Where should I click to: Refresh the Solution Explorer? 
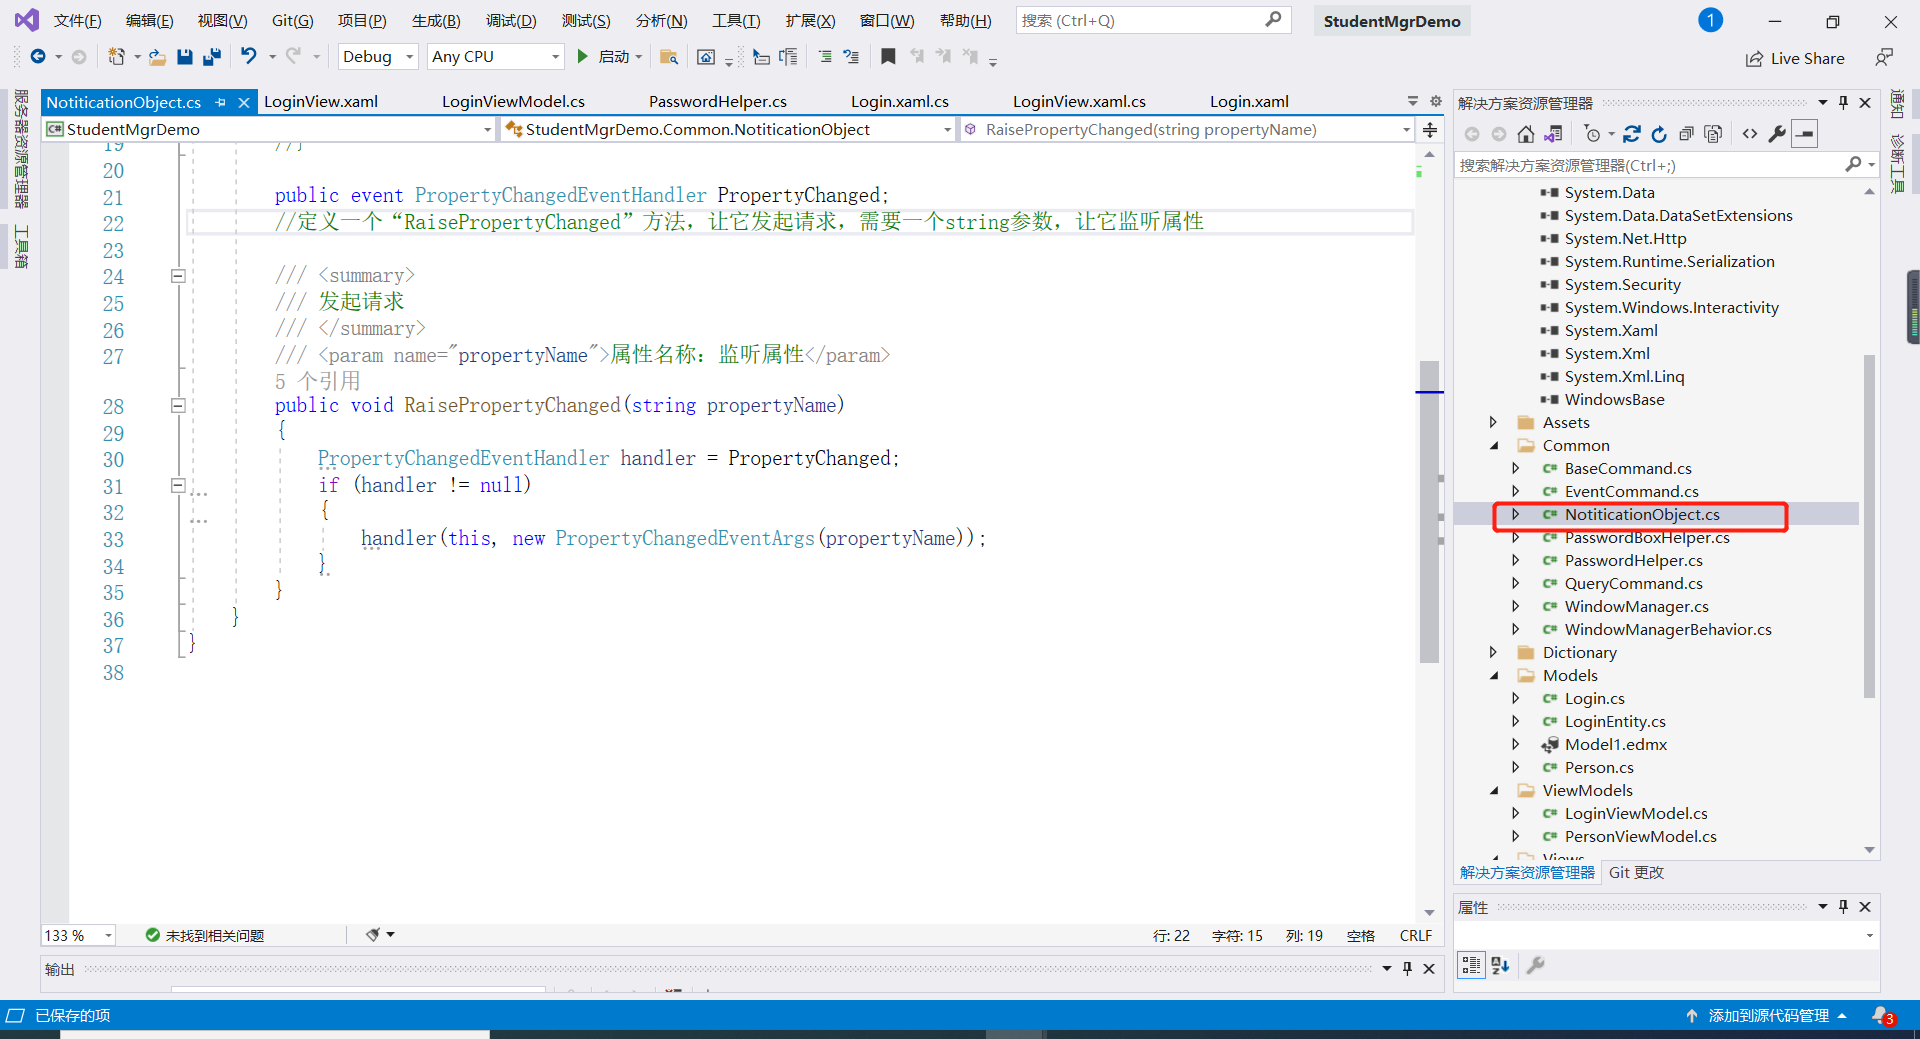[x=1659, y=133]
